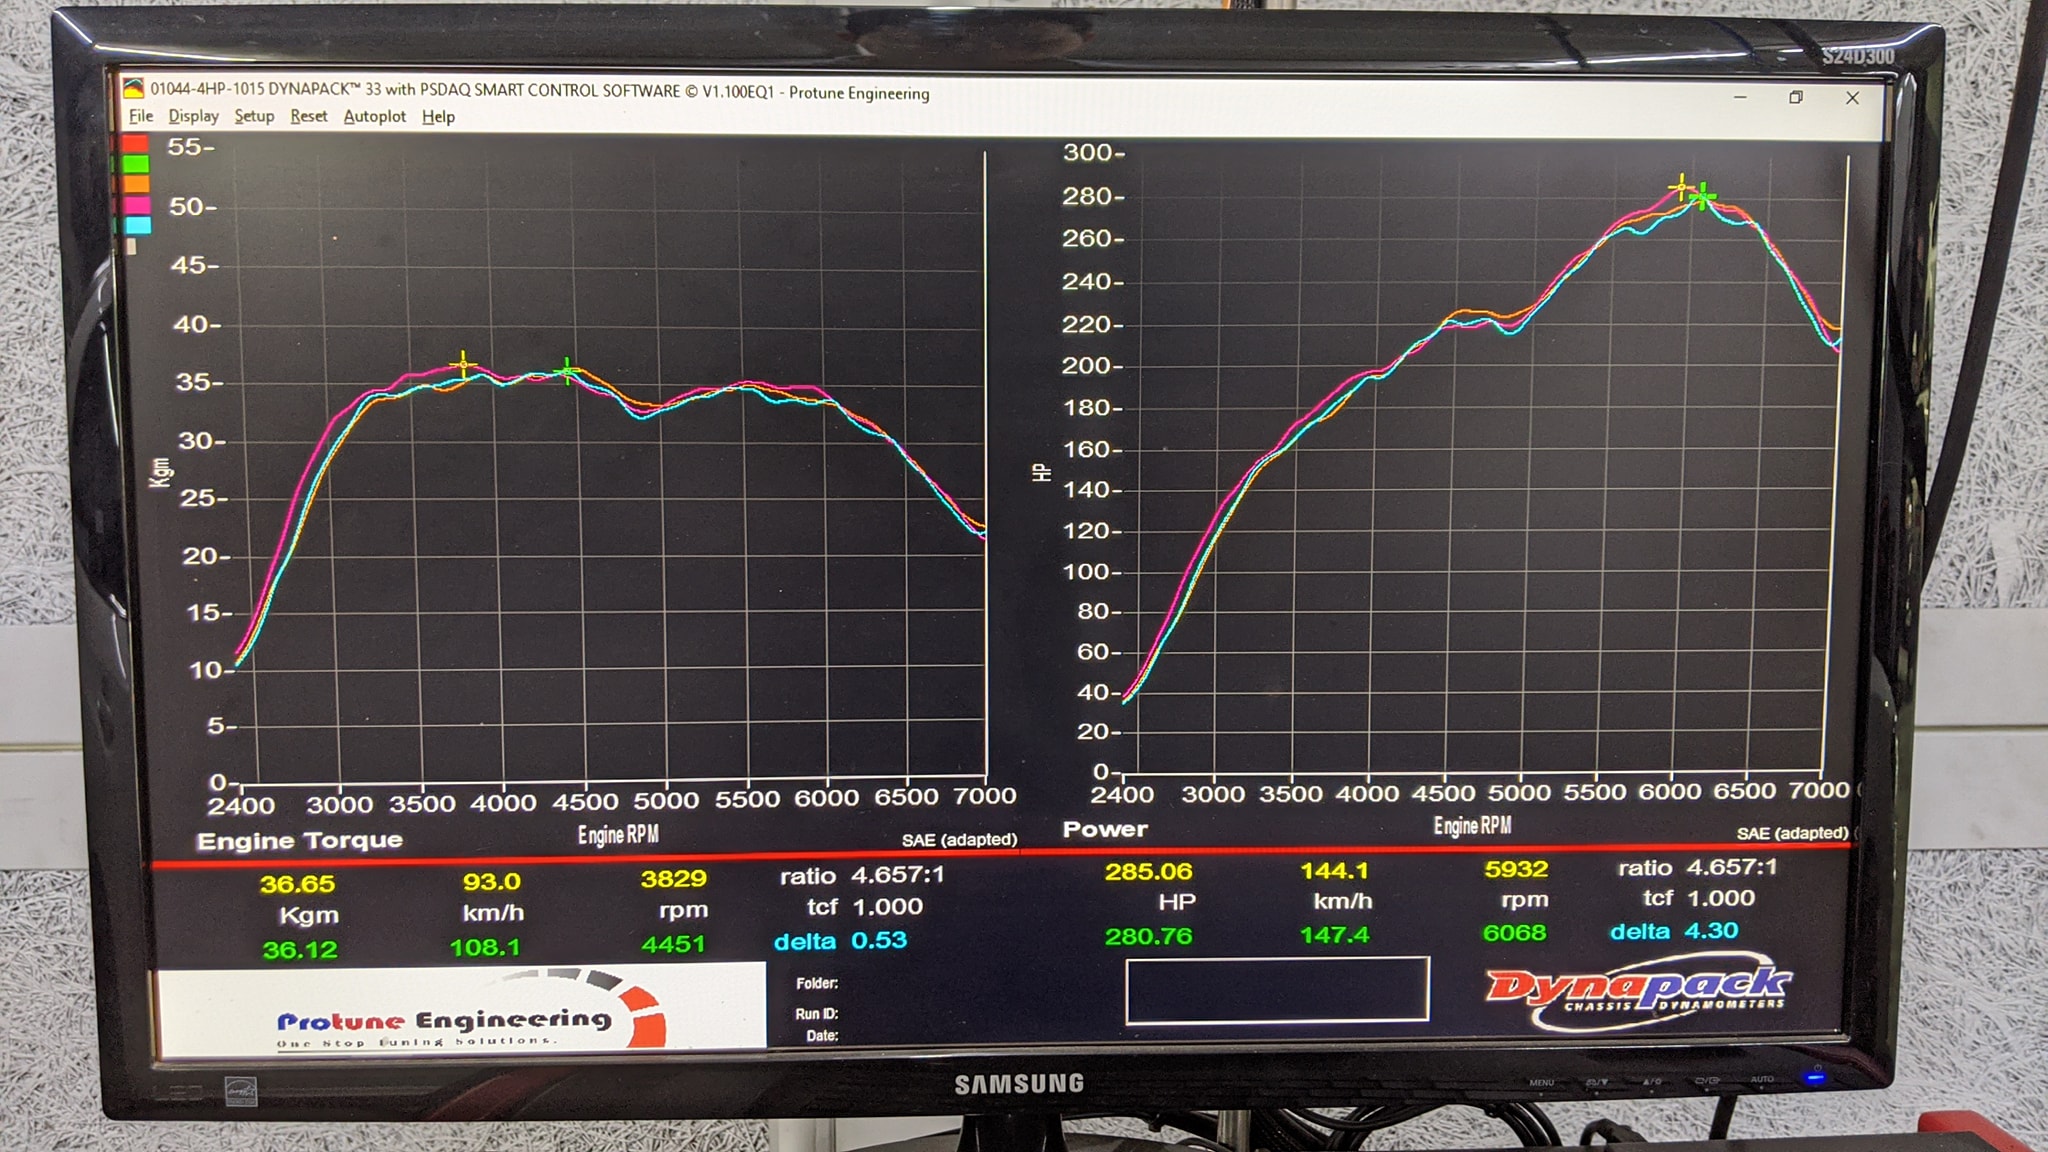Click the speed value 147.4
This screenshot has height=1152, width=2048.
1334,935
